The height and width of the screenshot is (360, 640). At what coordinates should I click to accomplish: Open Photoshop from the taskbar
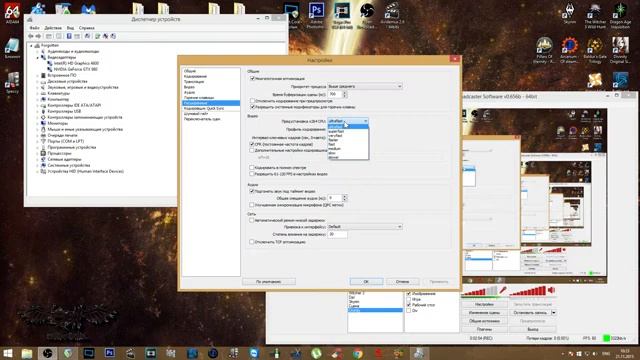click(x=109, y=353)
